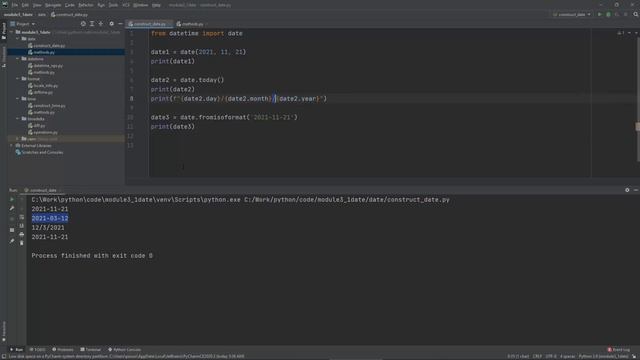Click the editor vertical scrollbar marker
Screen dimensions: 640x360
638,127
